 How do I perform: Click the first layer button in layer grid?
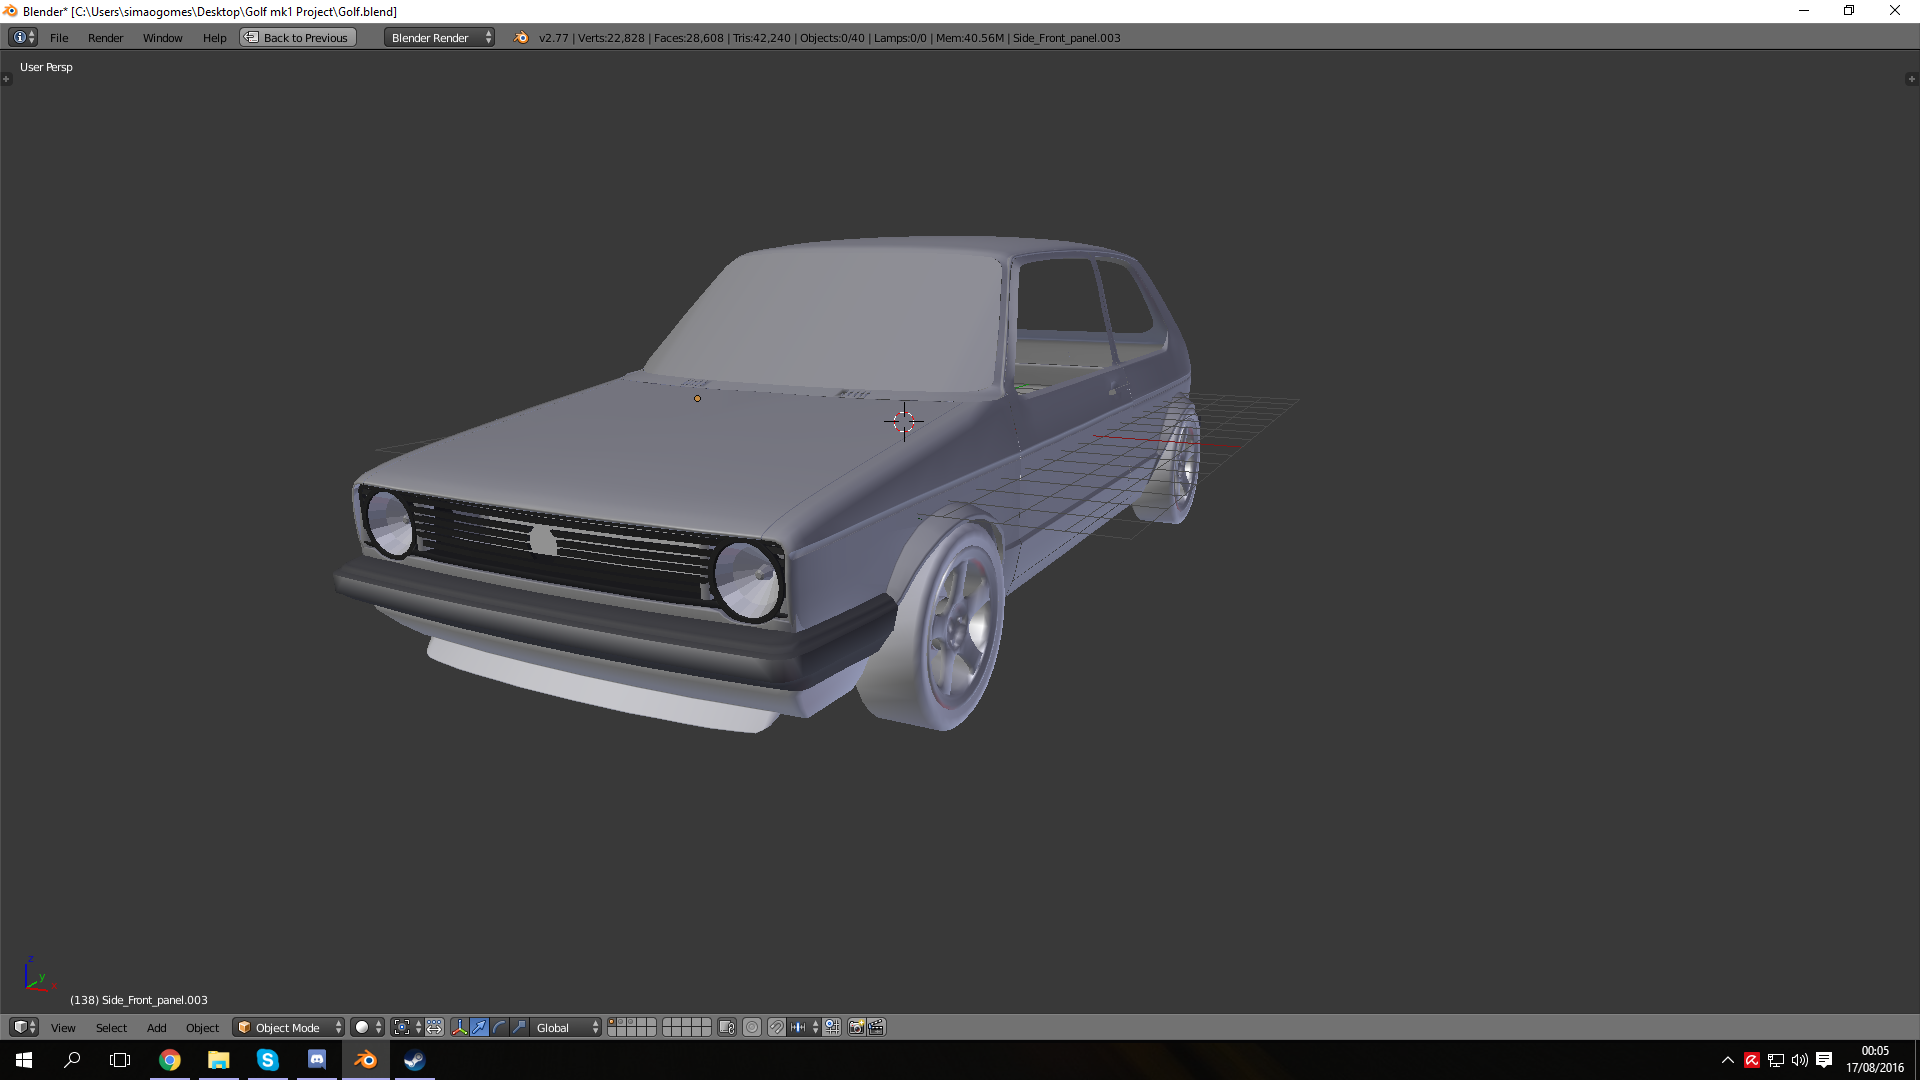click(x=612, y=1022)
